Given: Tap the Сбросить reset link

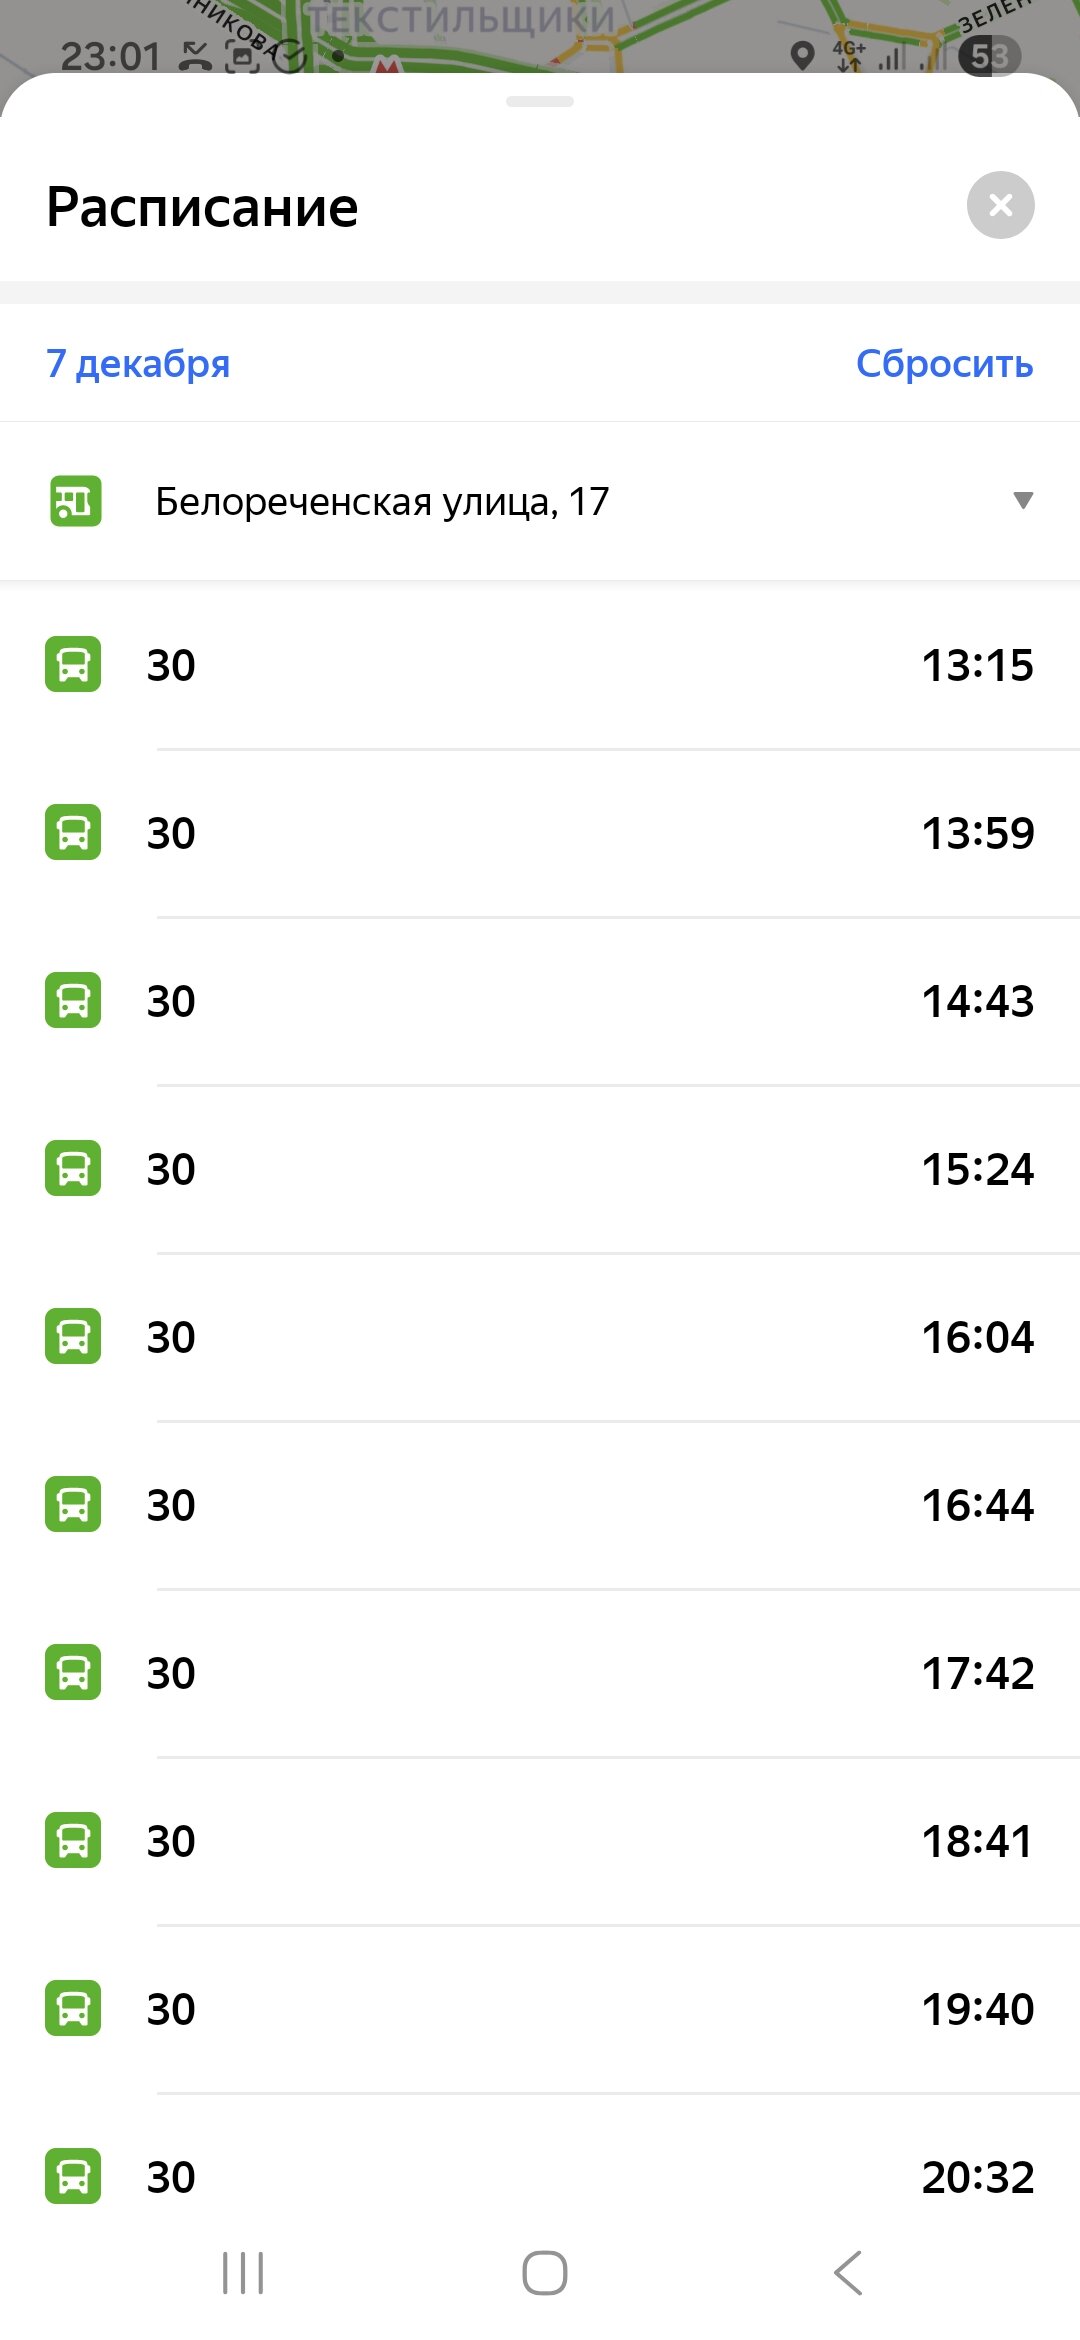Looking at the screenshot, I should pyautogui.click(x=944, y=363).
